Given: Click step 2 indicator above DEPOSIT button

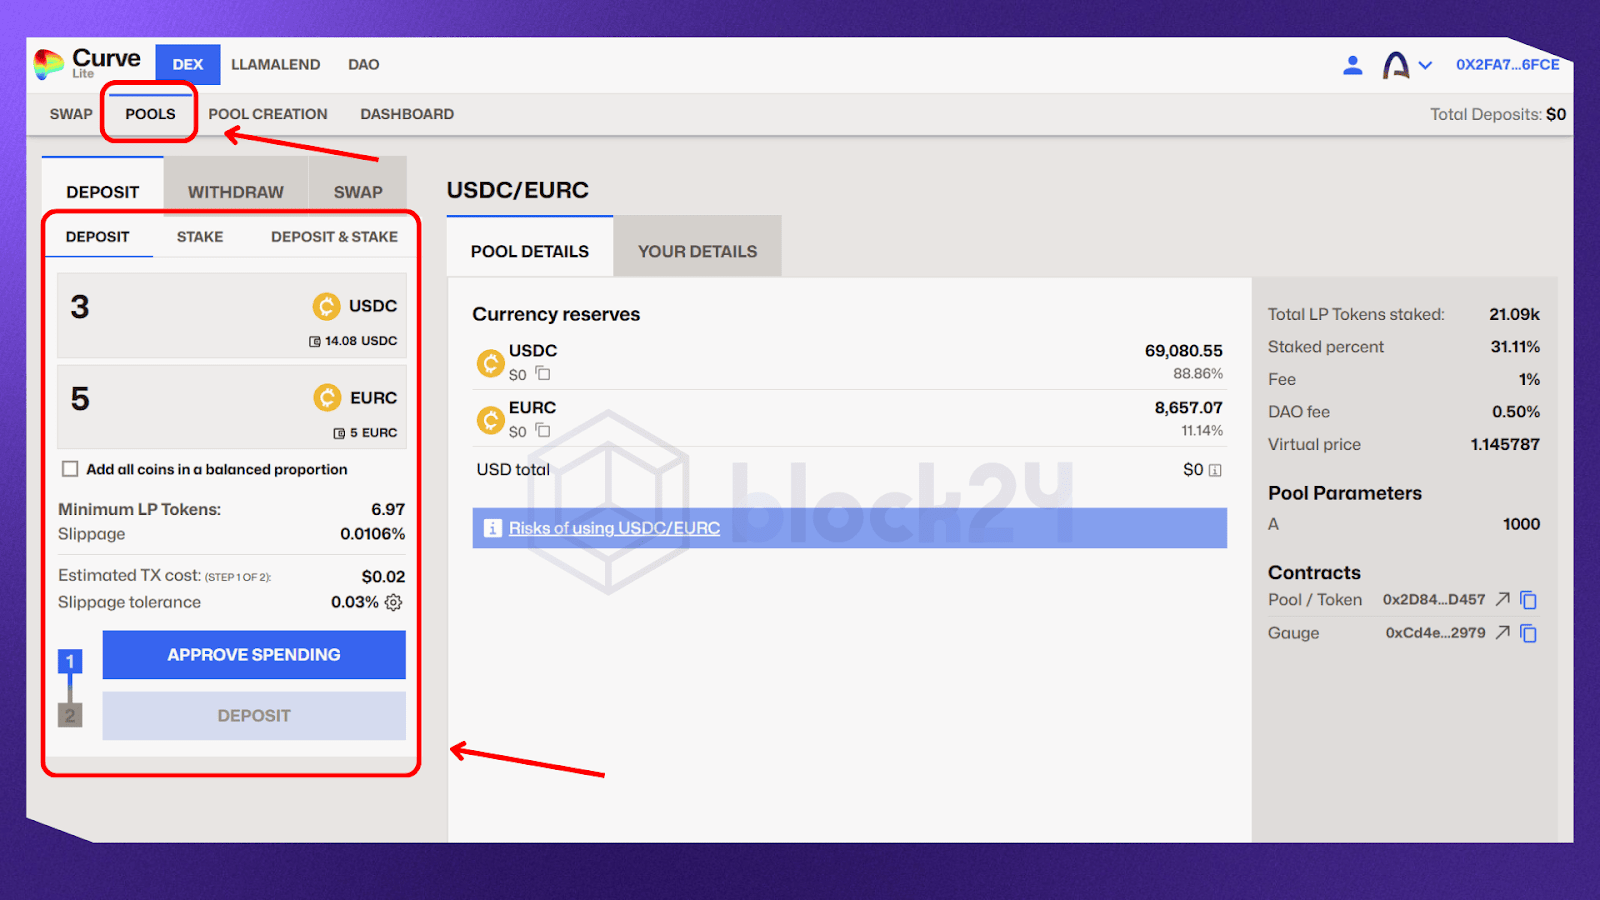Looking at the screenshot, I should pyautogui.click(x=70, y=715).
